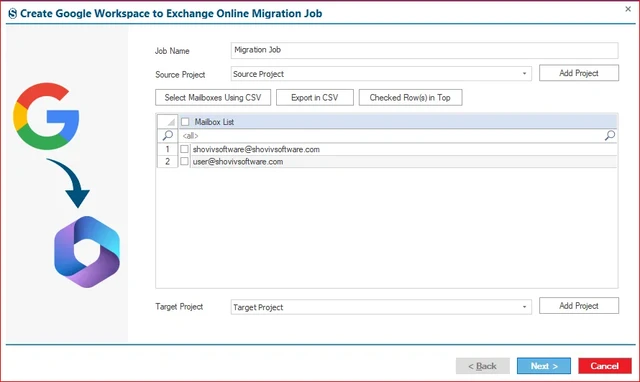Click the right magnifier icon in the filter row
This screenshot has height=382, width=640.
(x=609, y=135)
